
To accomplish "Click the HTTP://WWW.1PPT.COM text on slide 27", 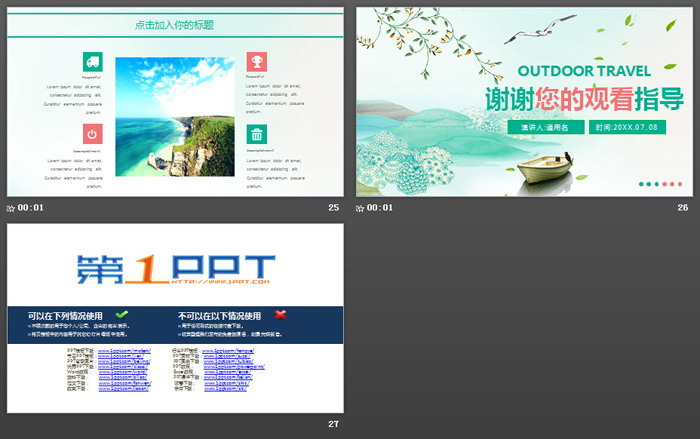I will (x=221, y=282).
